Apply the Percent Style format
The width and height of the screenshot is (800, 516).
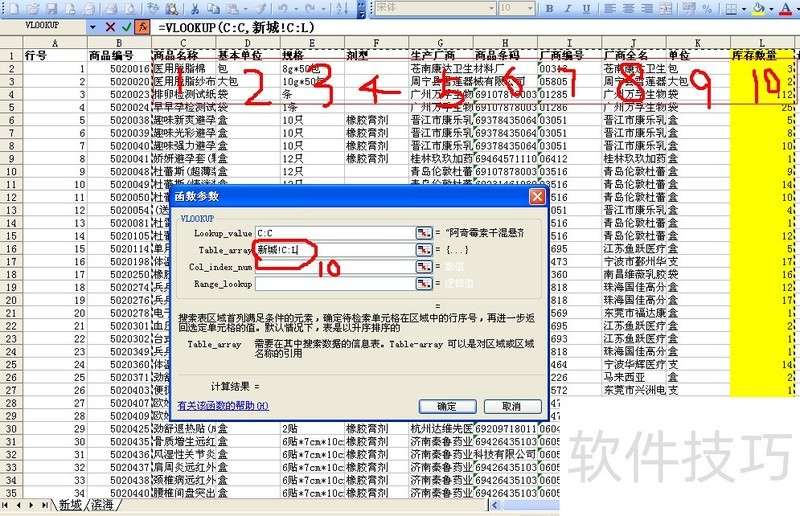707,9
